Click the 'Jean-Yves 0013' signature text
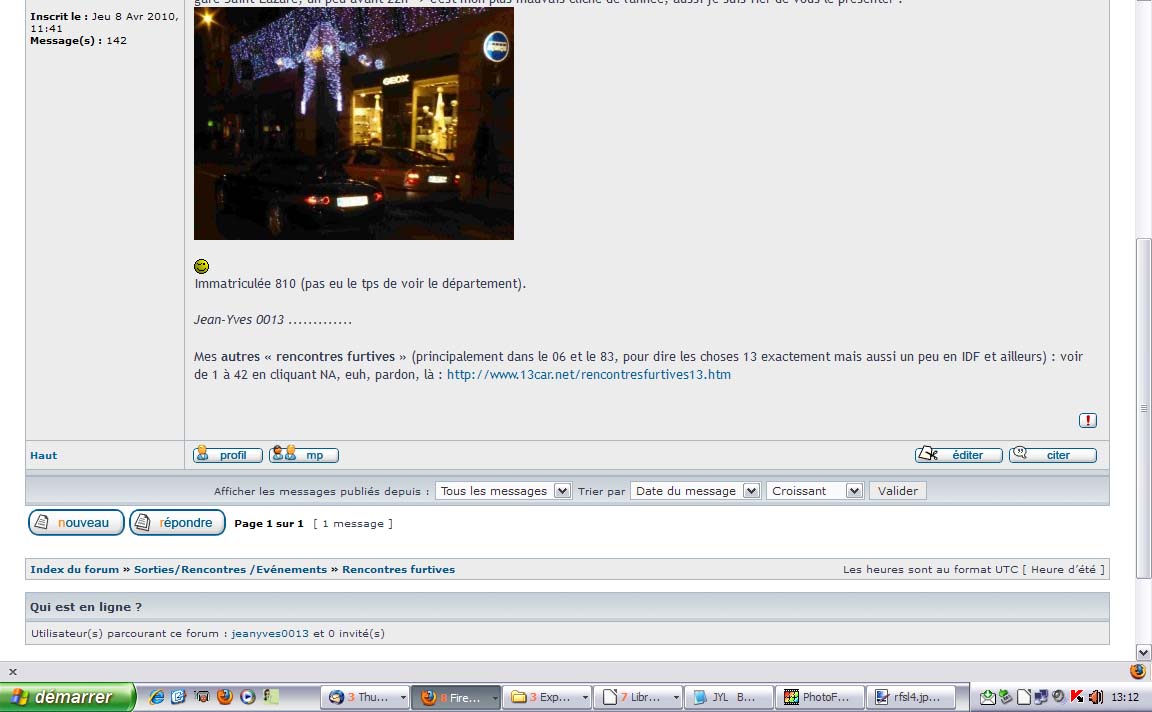This screenshot has height=712, width=1152. 239,320
